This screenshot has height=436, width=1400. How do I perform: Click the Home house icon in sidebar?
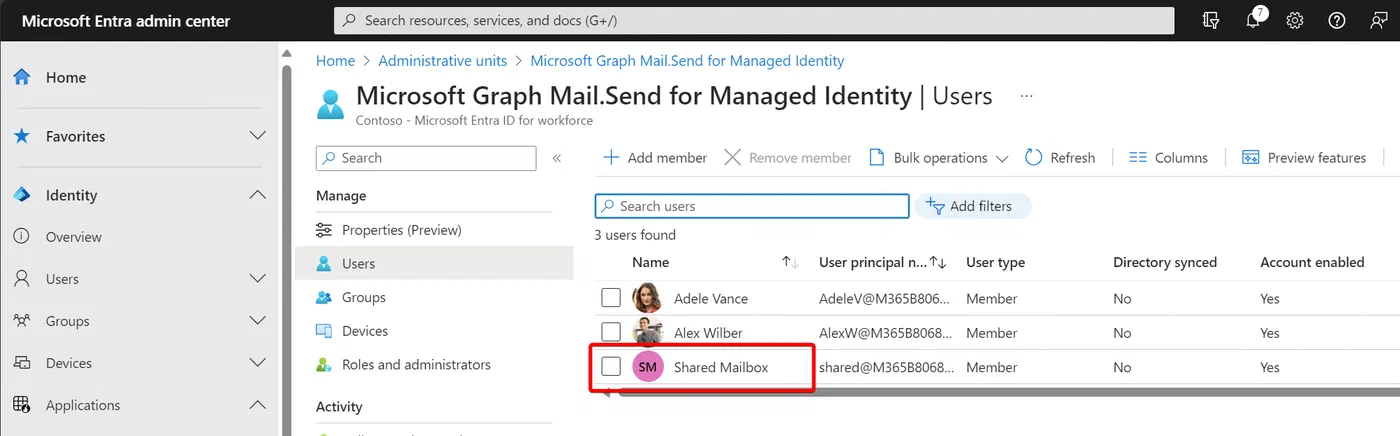21,77
